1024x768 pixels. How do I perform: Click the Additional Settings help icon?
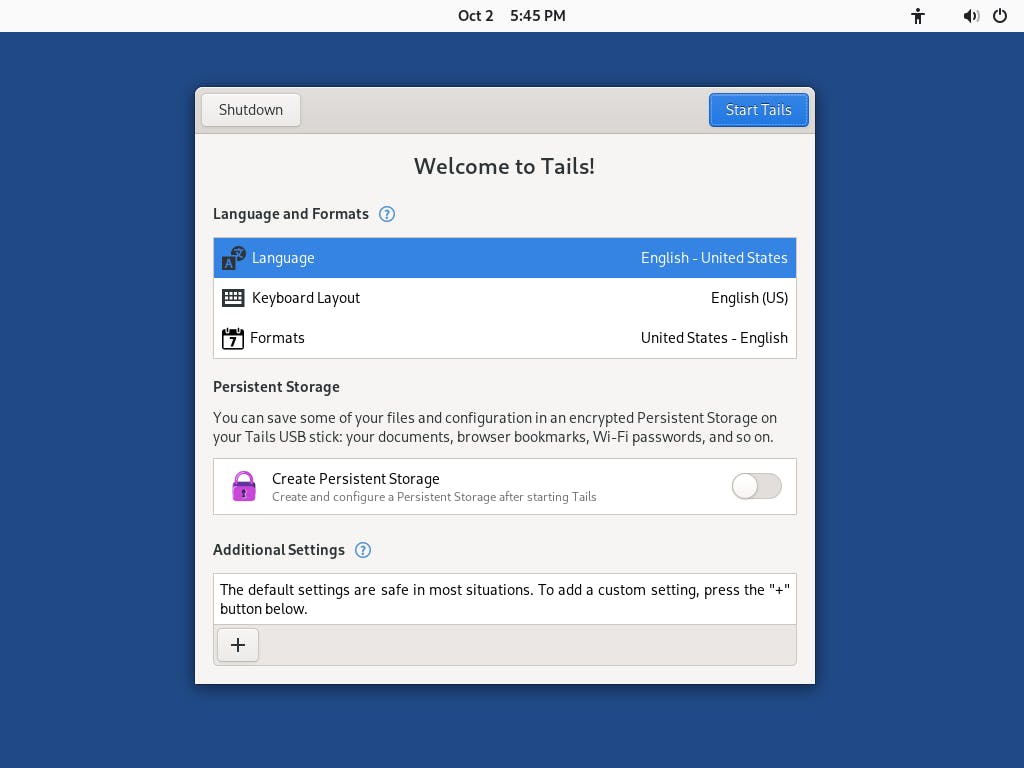pos(362,550)
